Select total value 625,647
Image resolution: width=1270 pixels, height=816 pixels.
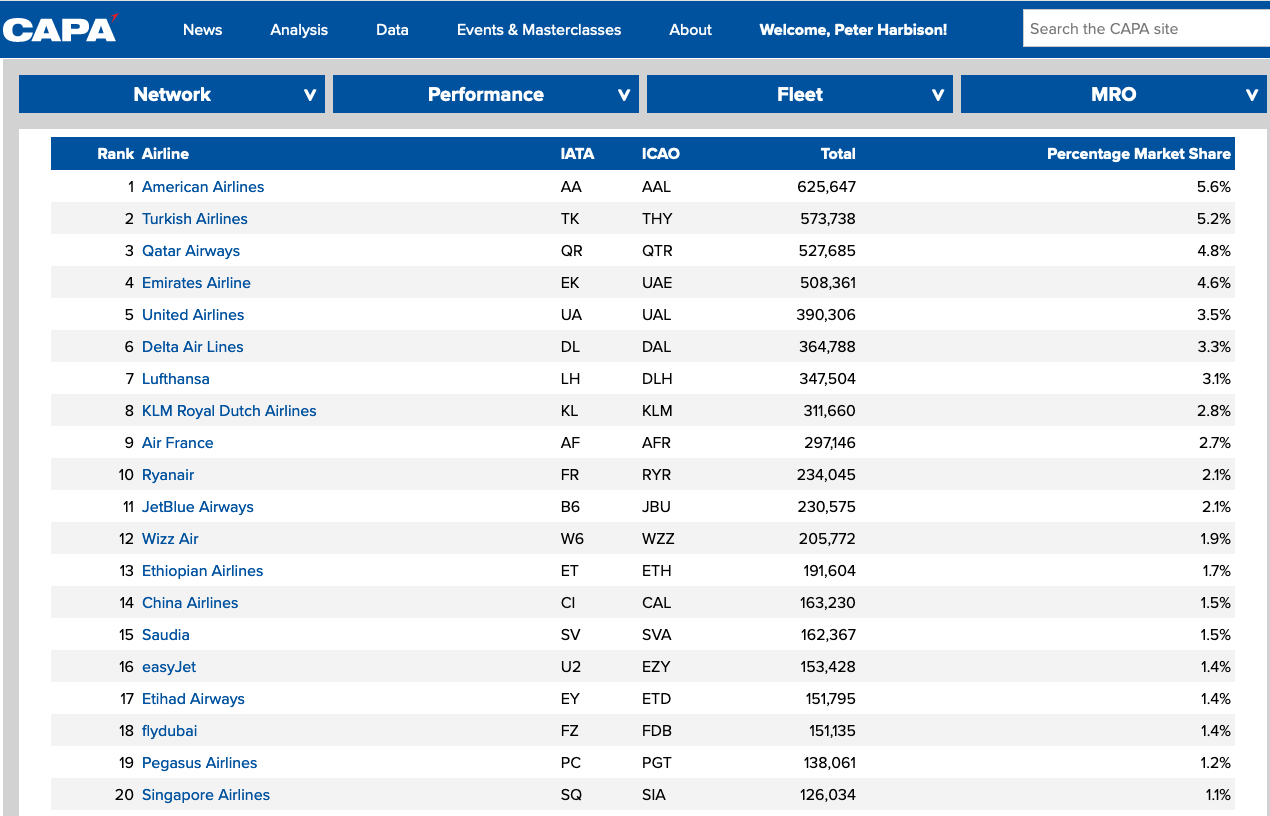(x=827, y=187)
